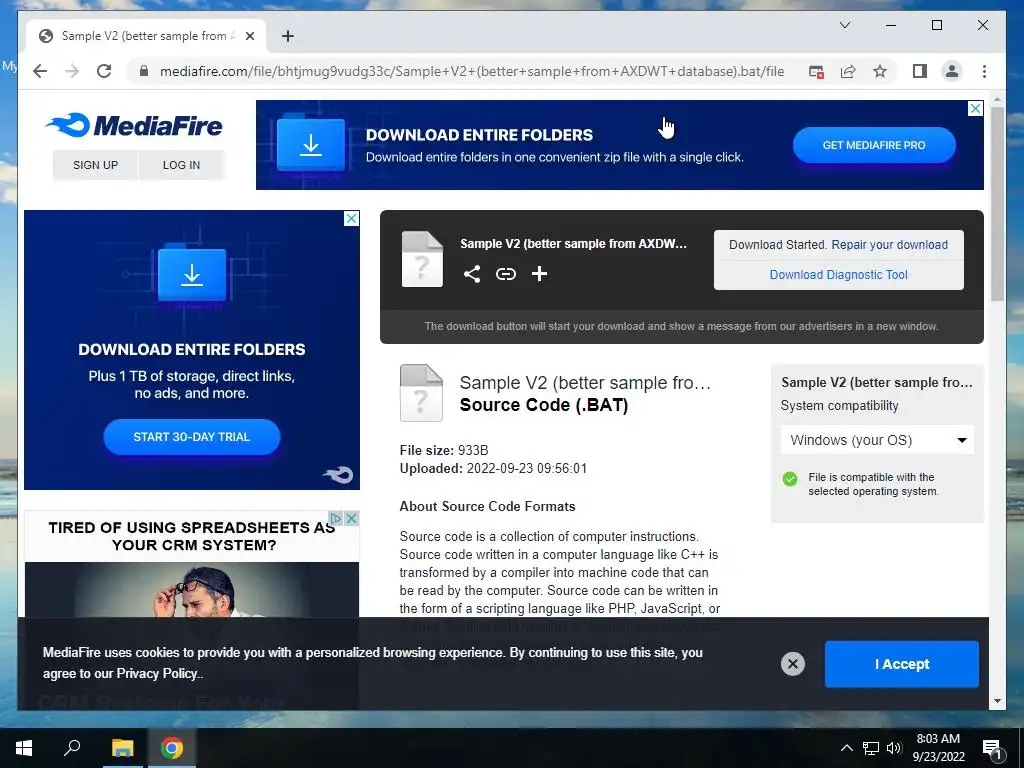Screen dimensions: 1024x768
Task: Toggle the browser side panel icon
Action: (920, 71)
